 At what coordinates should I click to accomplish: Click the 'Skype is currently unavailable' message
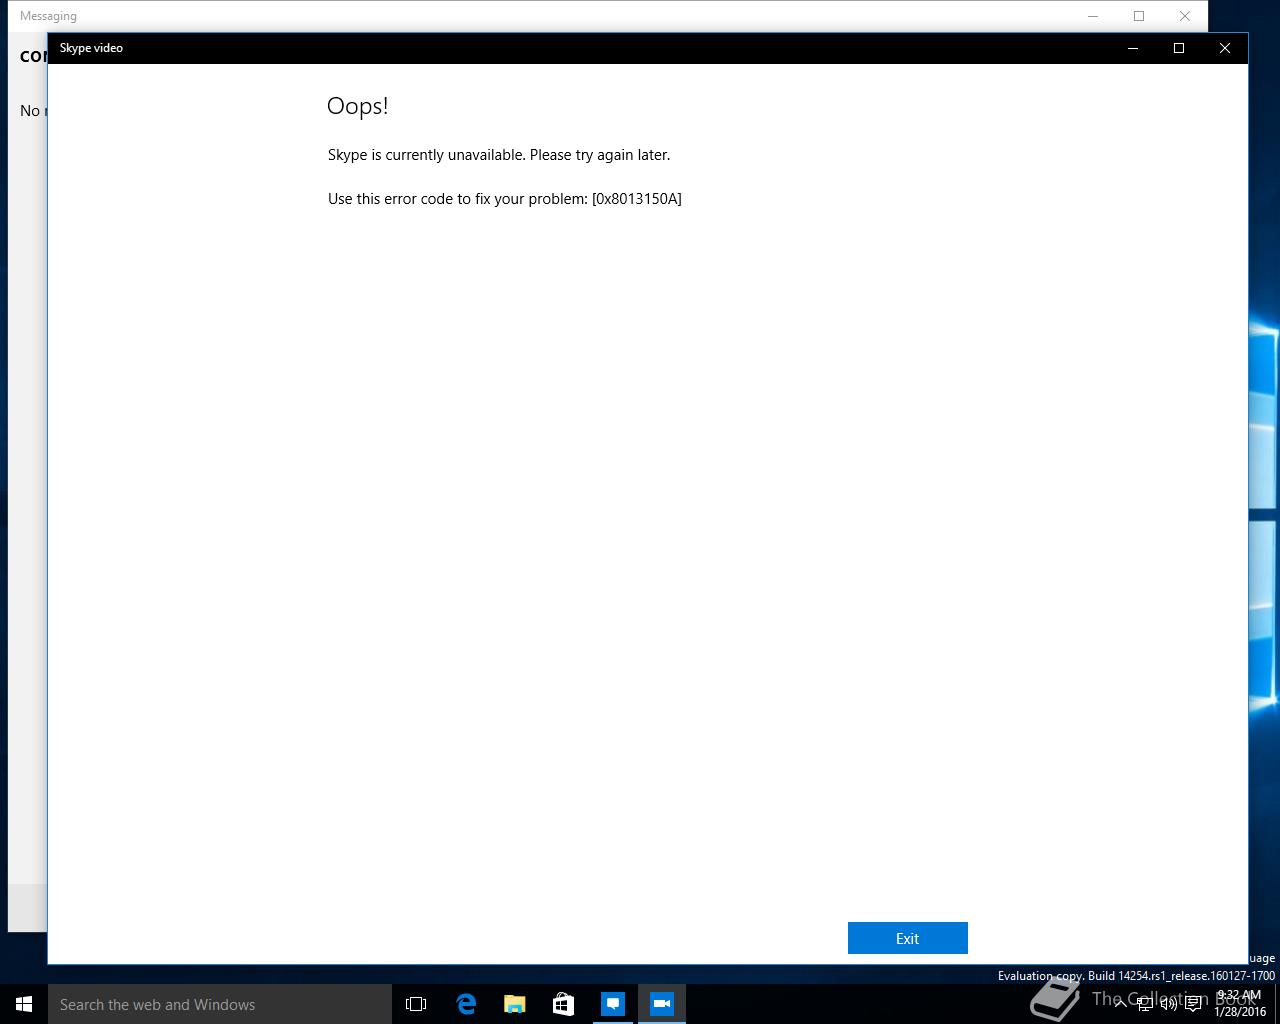(499, 155)
